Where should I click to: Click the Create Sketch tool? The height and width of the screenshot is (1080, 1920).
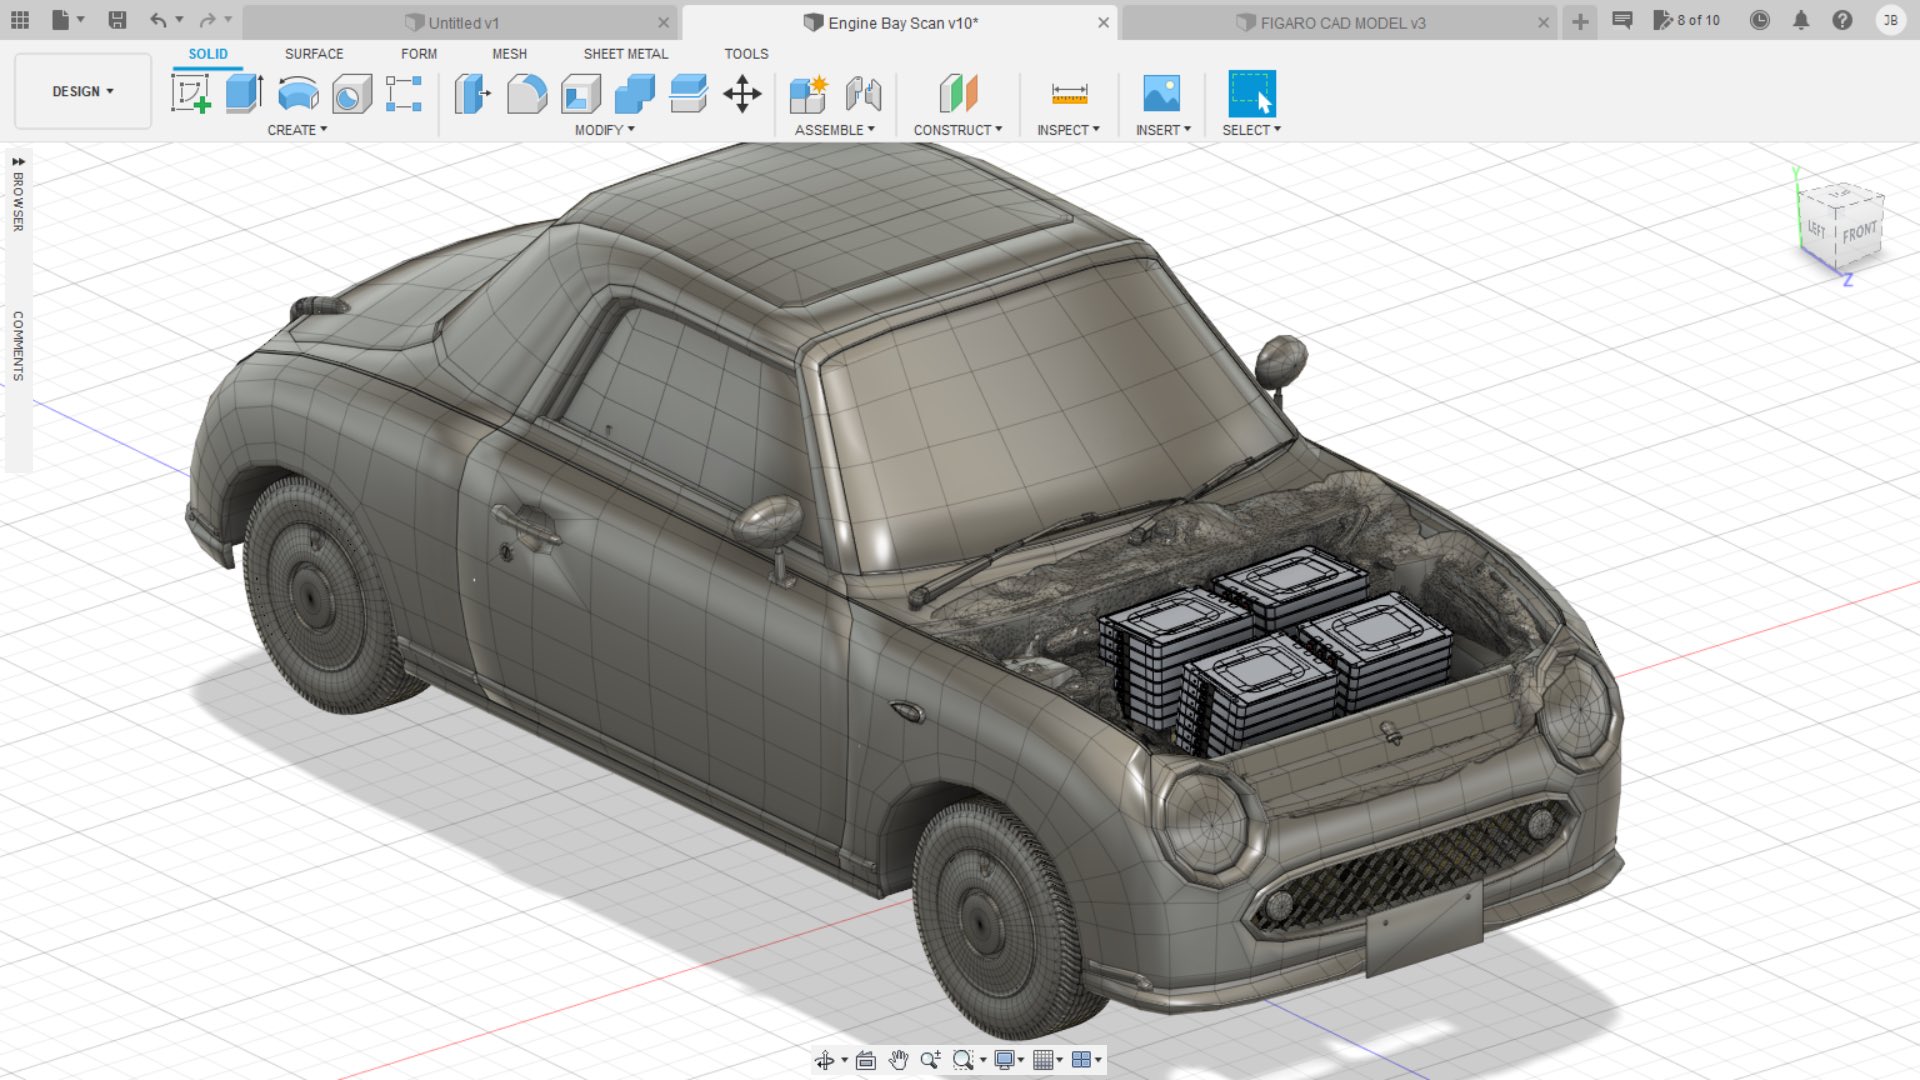191,94
